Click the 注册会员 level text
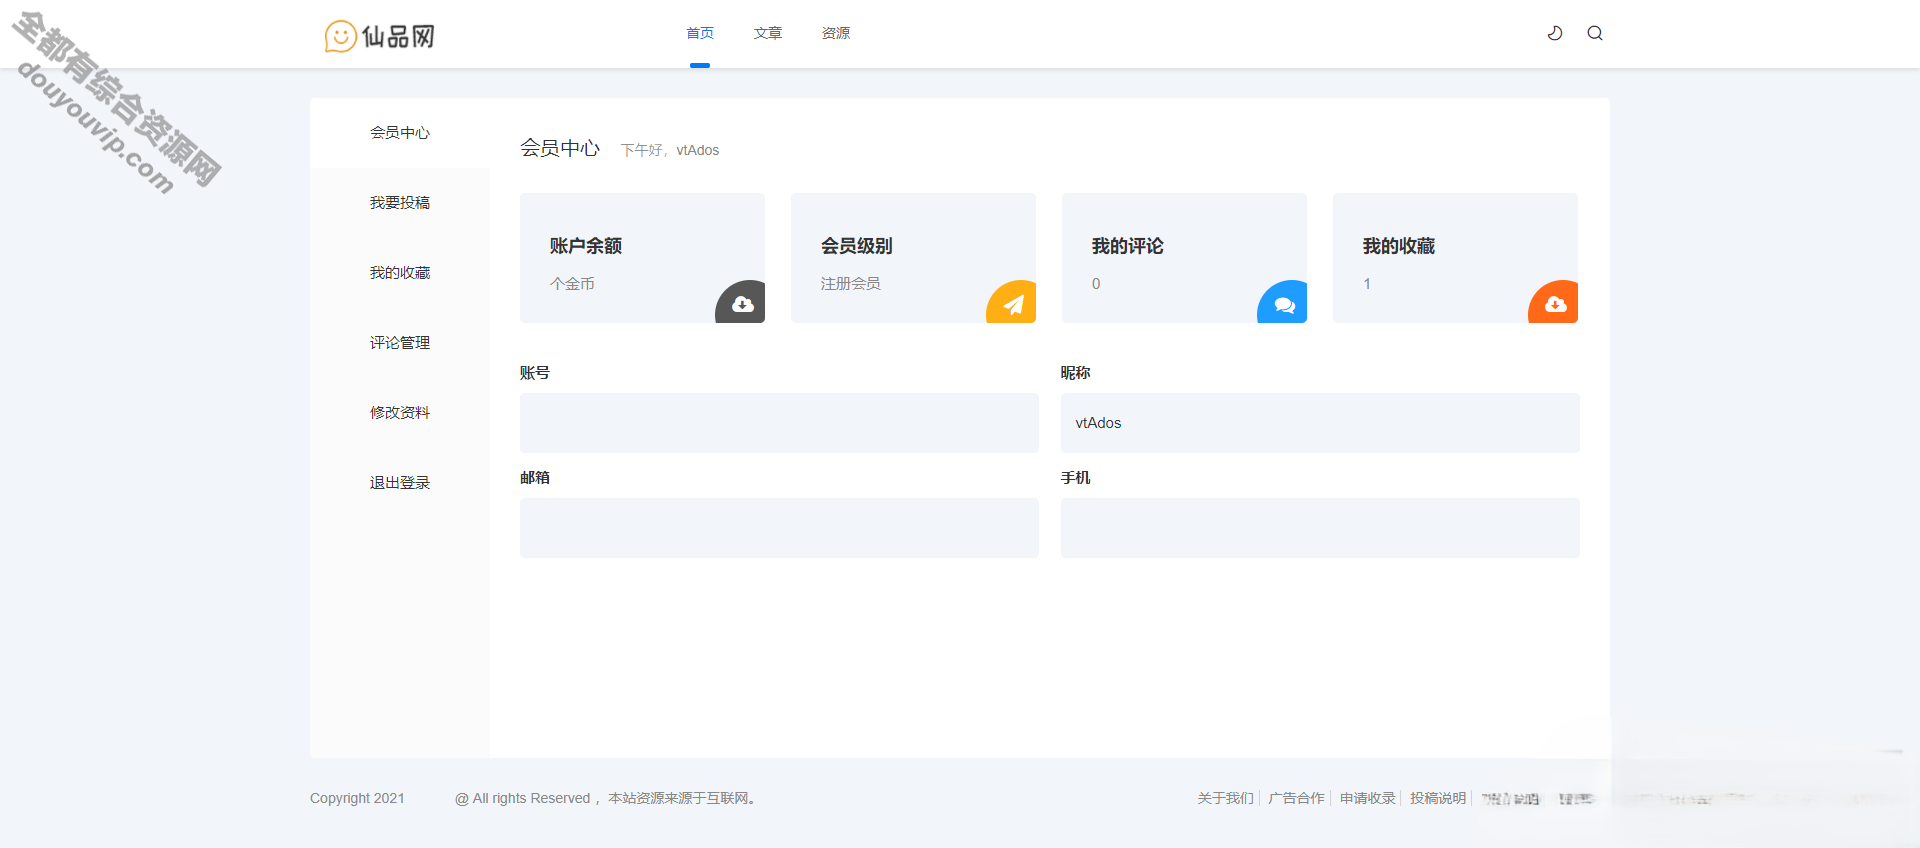Screen dimensions: 1920x848 [851, 284]
